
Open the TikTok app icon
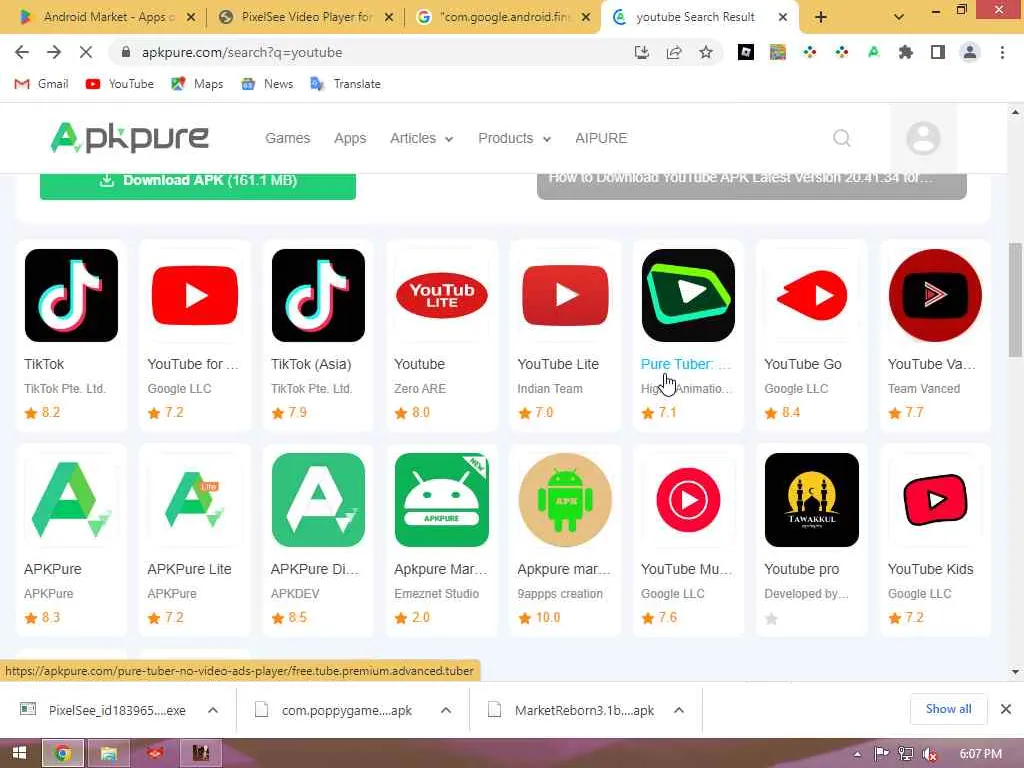click(71, 295)
